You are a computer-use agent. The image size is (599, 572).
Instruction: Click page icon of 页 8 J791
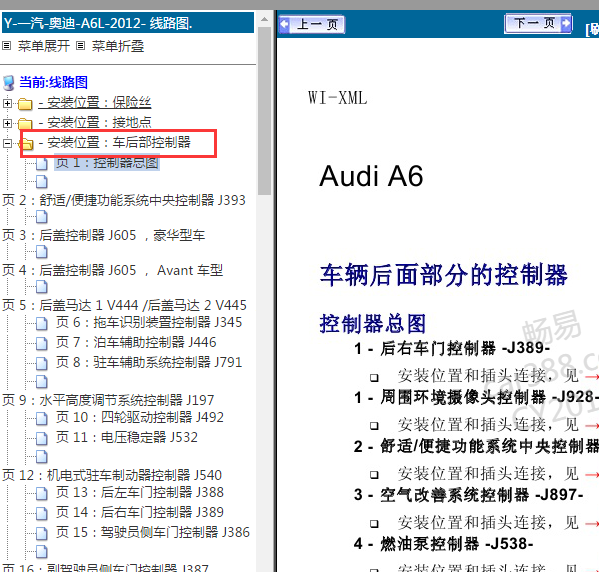click(x=42, y=363)
